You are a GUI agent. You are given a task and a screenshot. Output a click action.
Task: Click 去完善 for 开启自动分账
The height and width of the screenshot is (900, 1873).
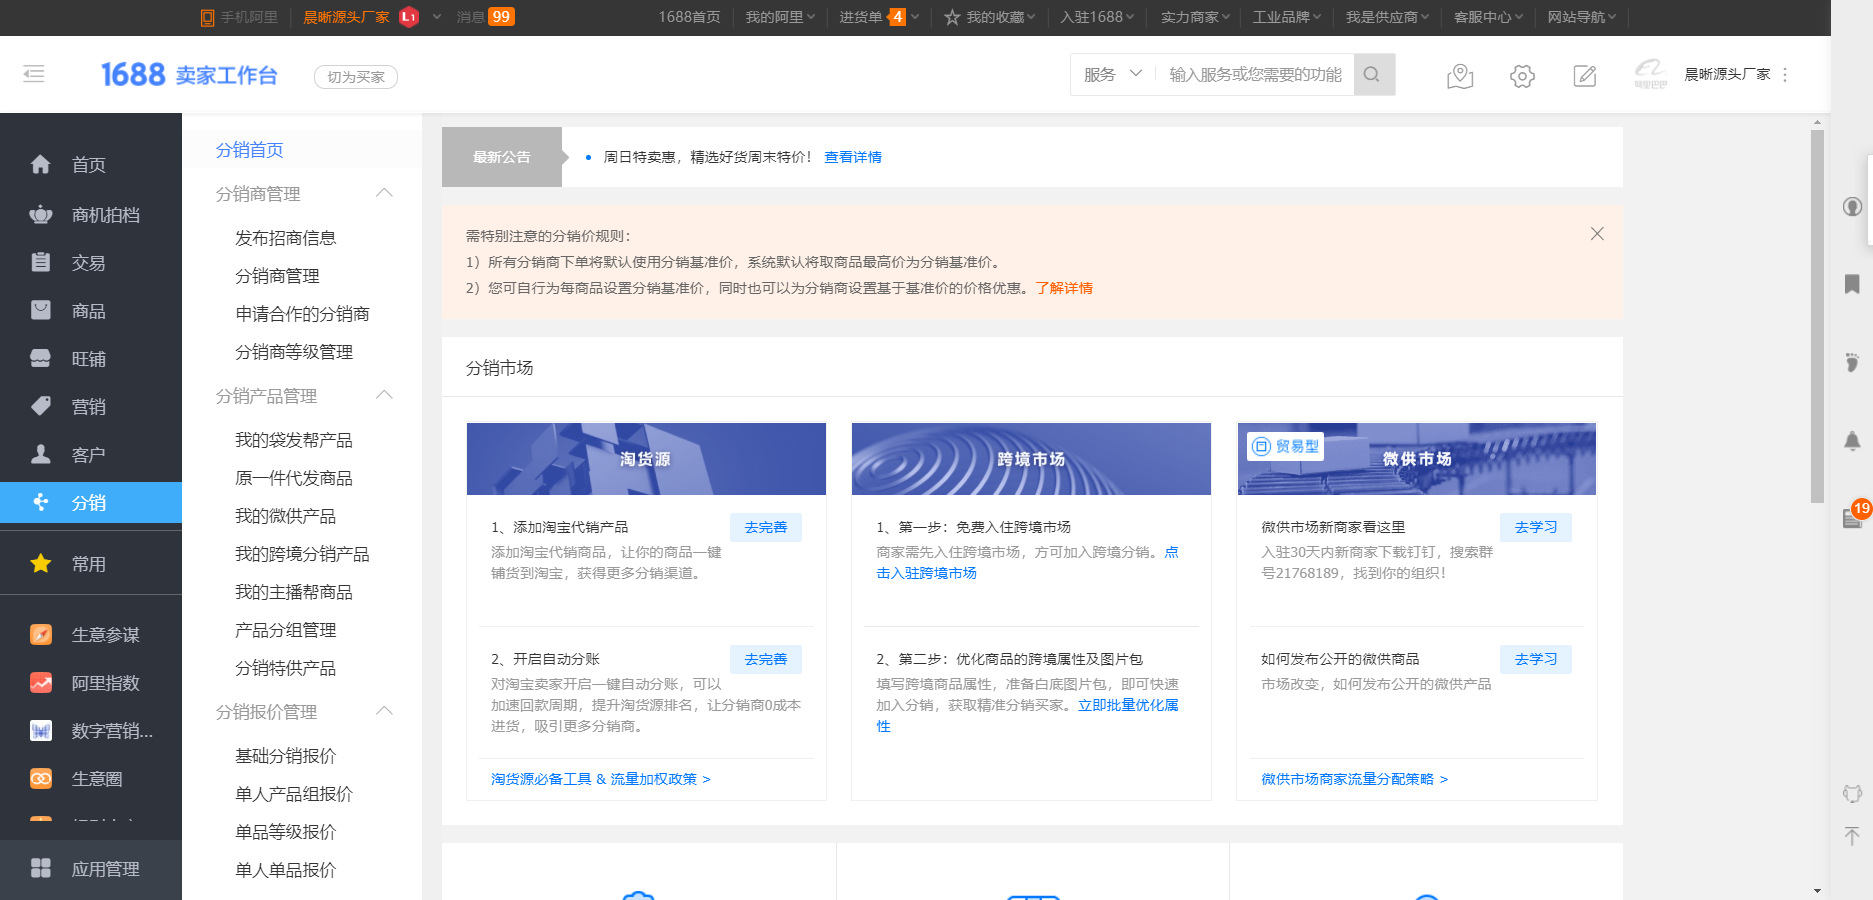[766, 659]
